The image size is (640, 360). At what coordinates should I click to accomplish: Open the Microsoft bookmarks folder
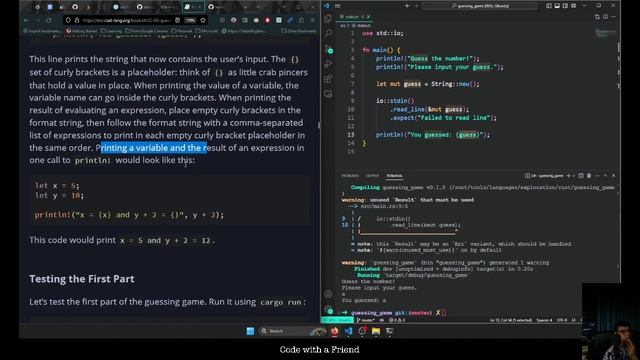[x=207, y=31]
